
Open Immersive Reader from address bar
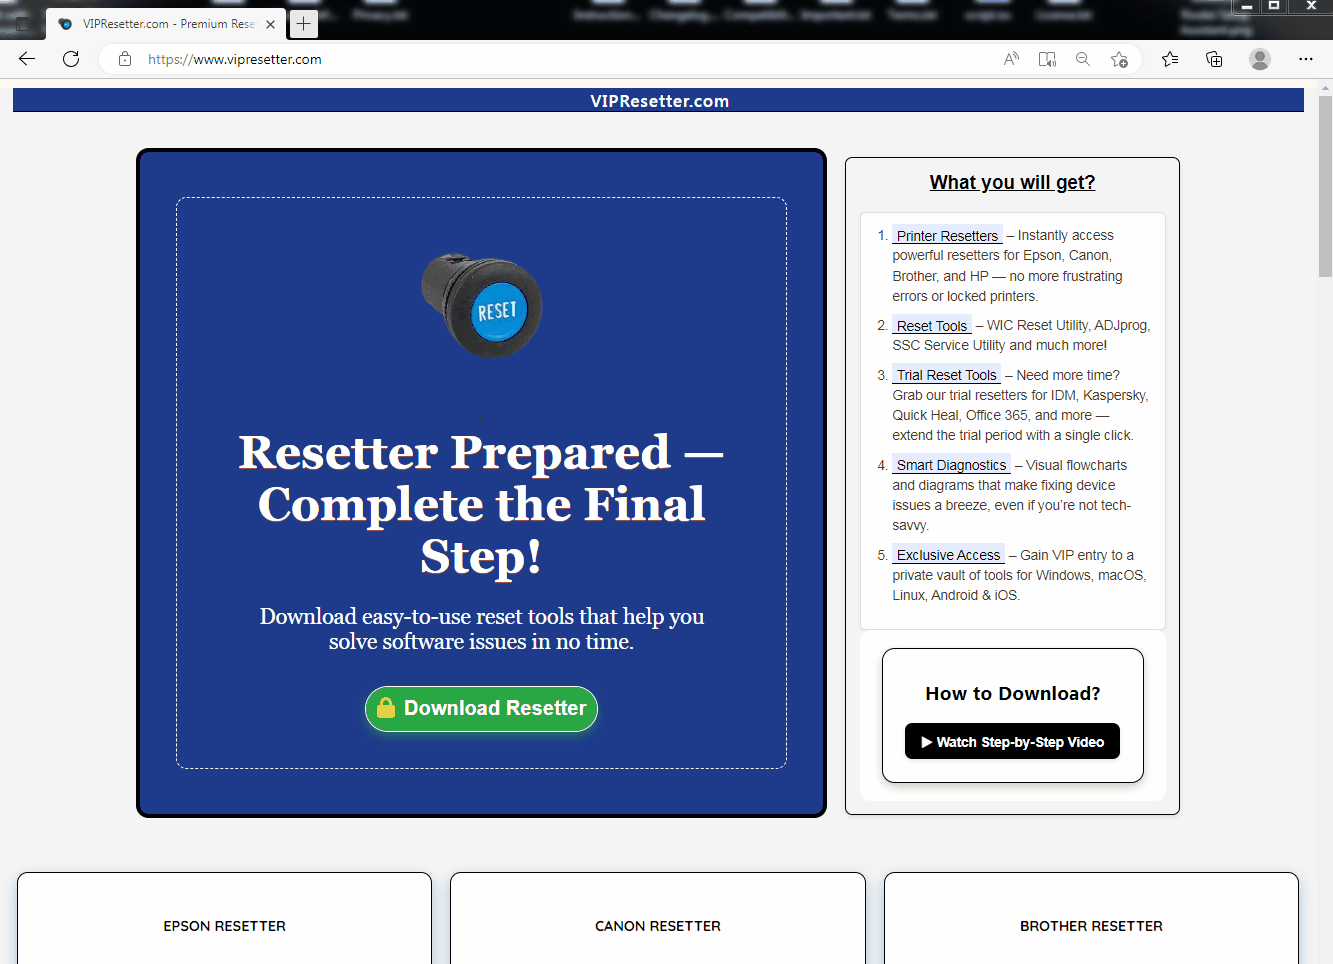(1047, 59)
